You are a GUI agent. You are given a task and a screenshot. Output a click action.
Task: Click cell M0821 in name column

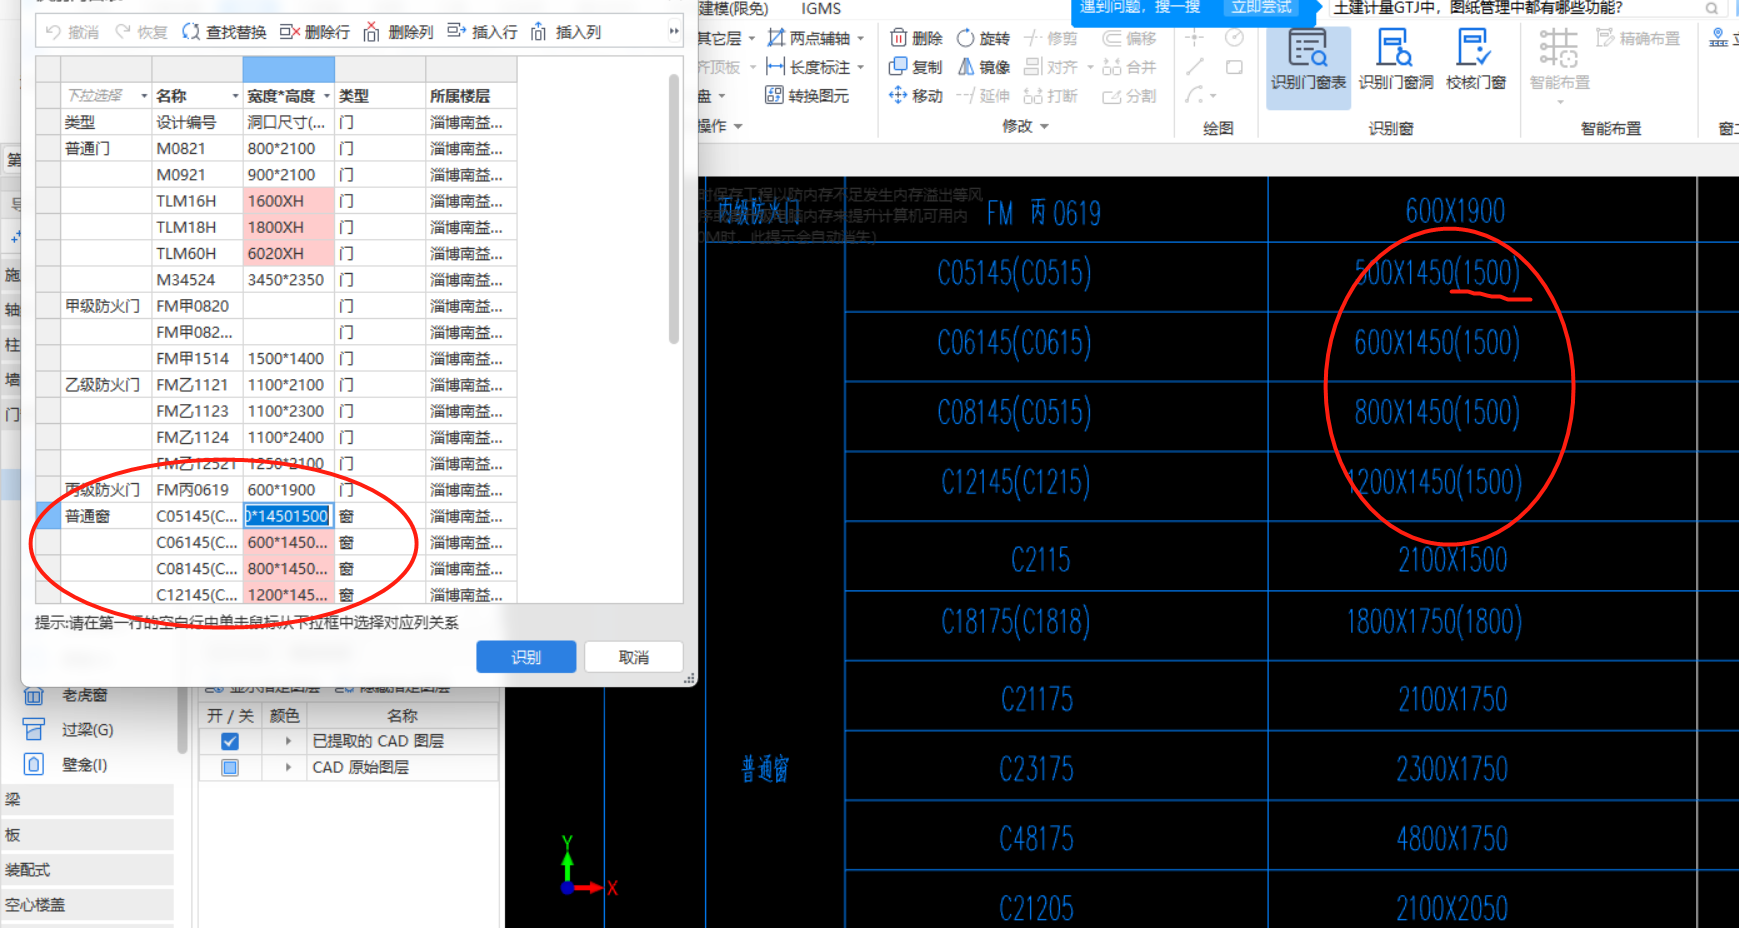click(197, 148)
